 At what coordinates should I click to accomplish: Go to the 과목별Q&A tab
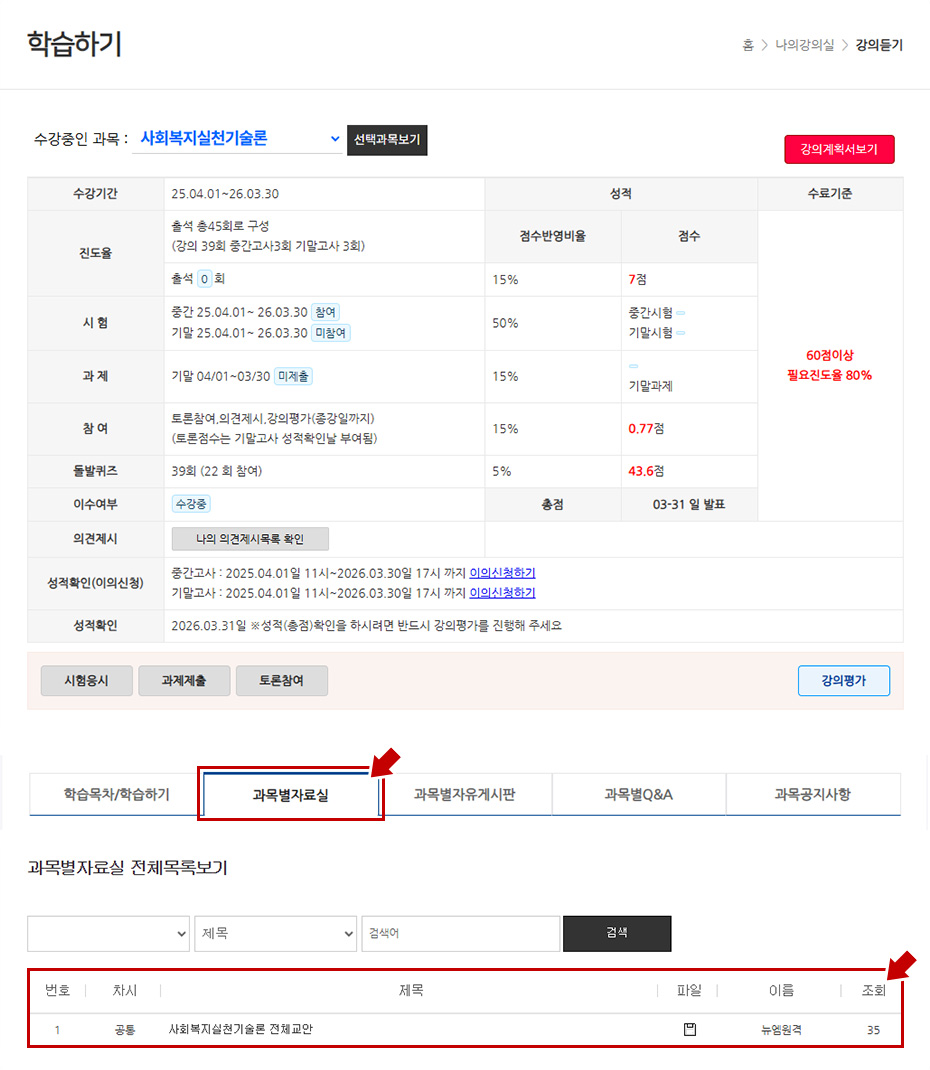(638, 794)
